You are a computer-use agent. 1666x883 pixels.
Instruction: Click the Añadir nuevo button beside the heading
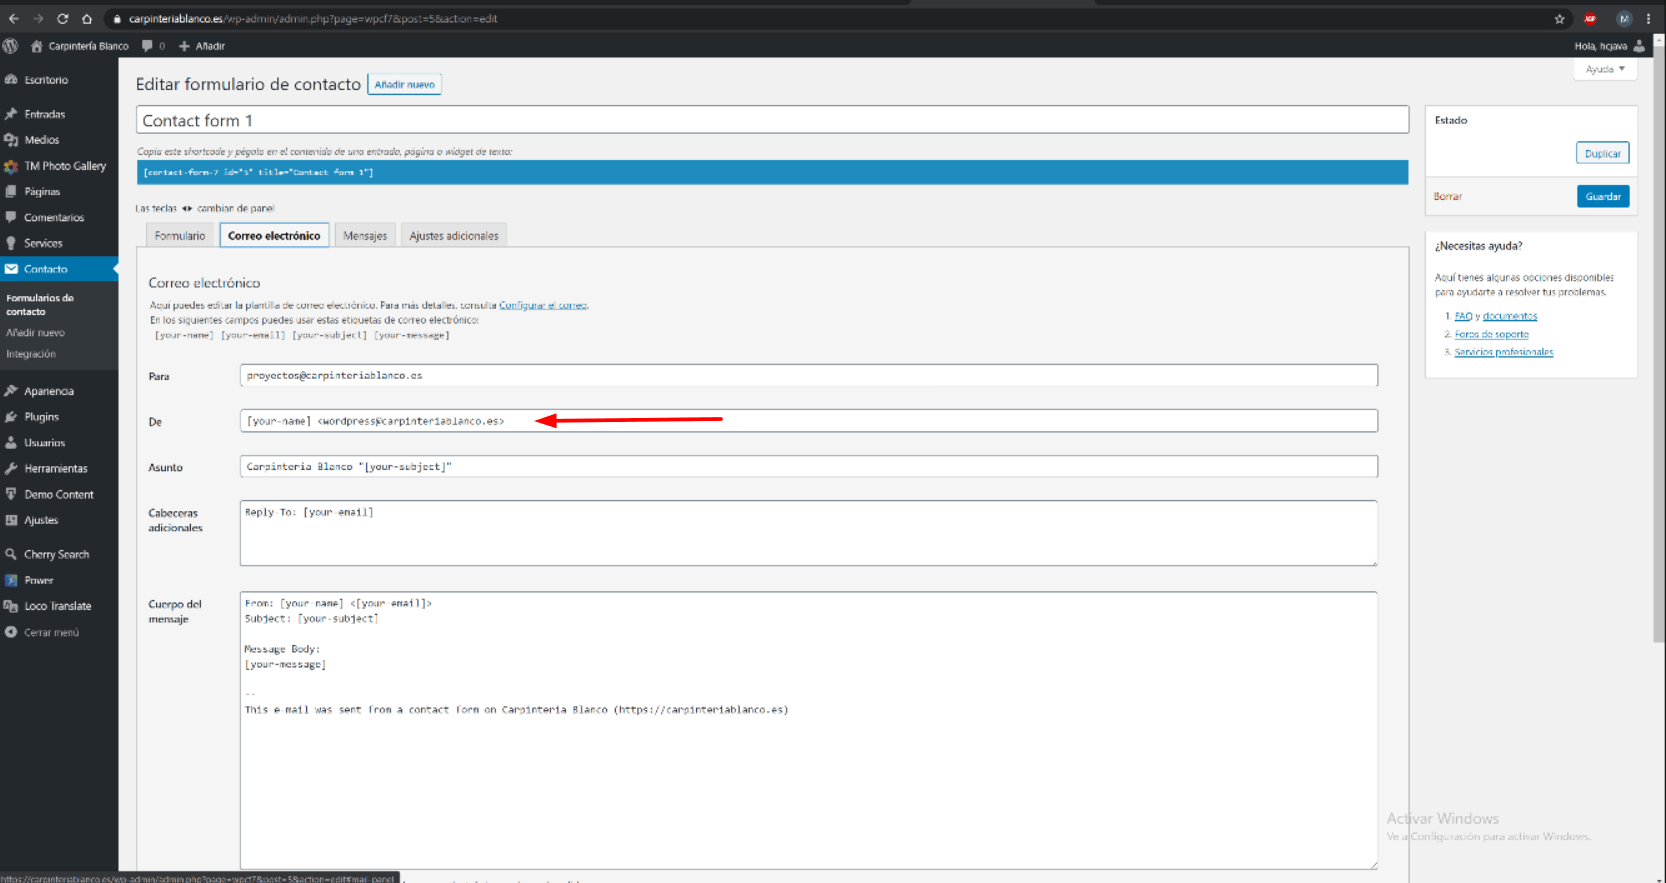click(405, 85)
